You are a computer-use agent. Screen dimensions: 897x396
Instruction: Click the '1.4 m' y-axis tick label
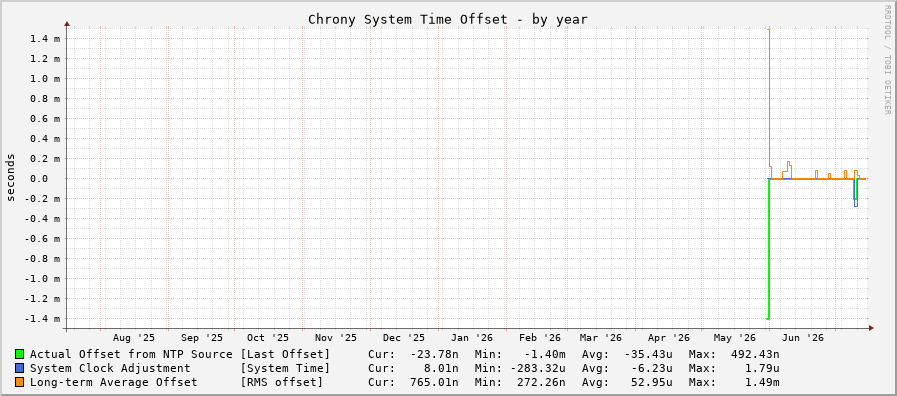46,39
